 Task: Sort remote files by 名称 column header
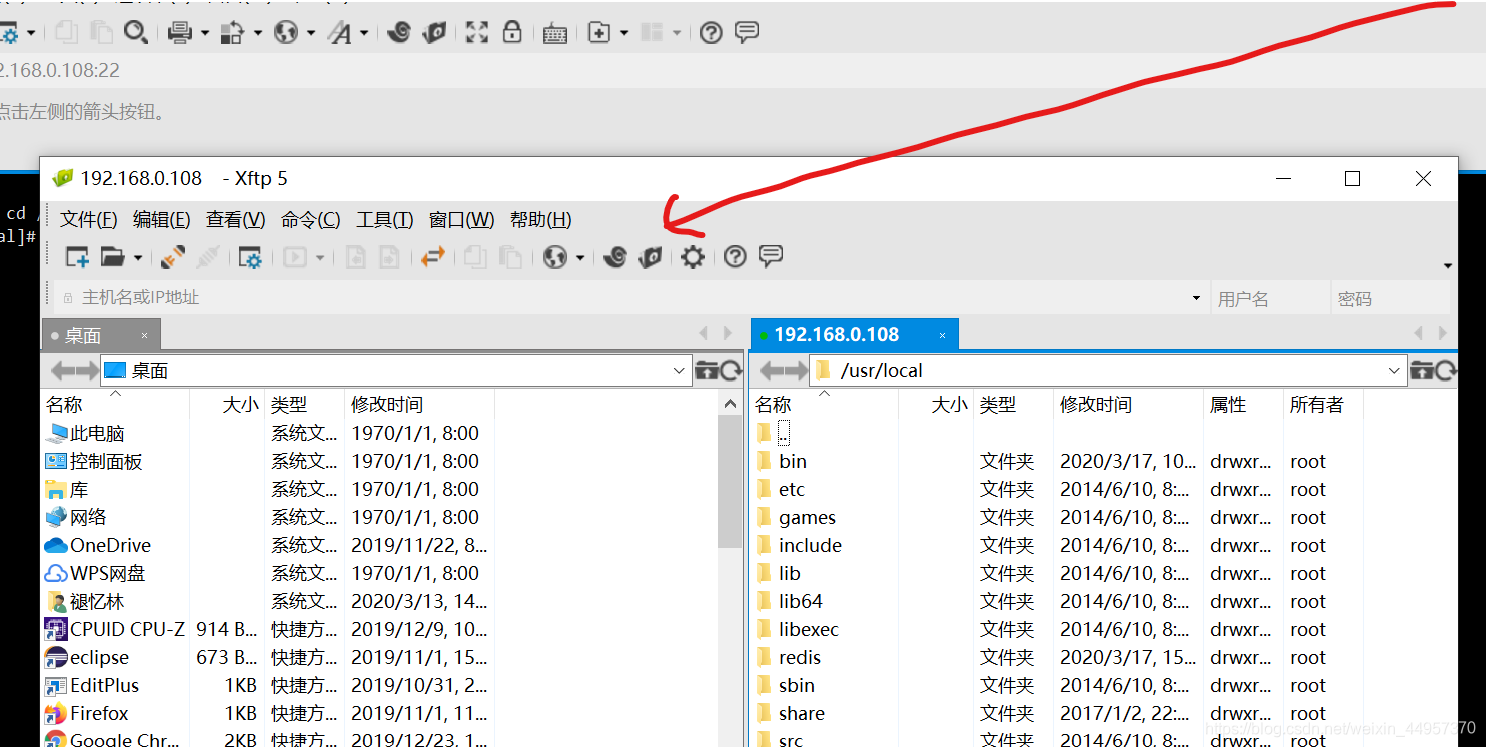pyautogui.click(x=824, y=405)
